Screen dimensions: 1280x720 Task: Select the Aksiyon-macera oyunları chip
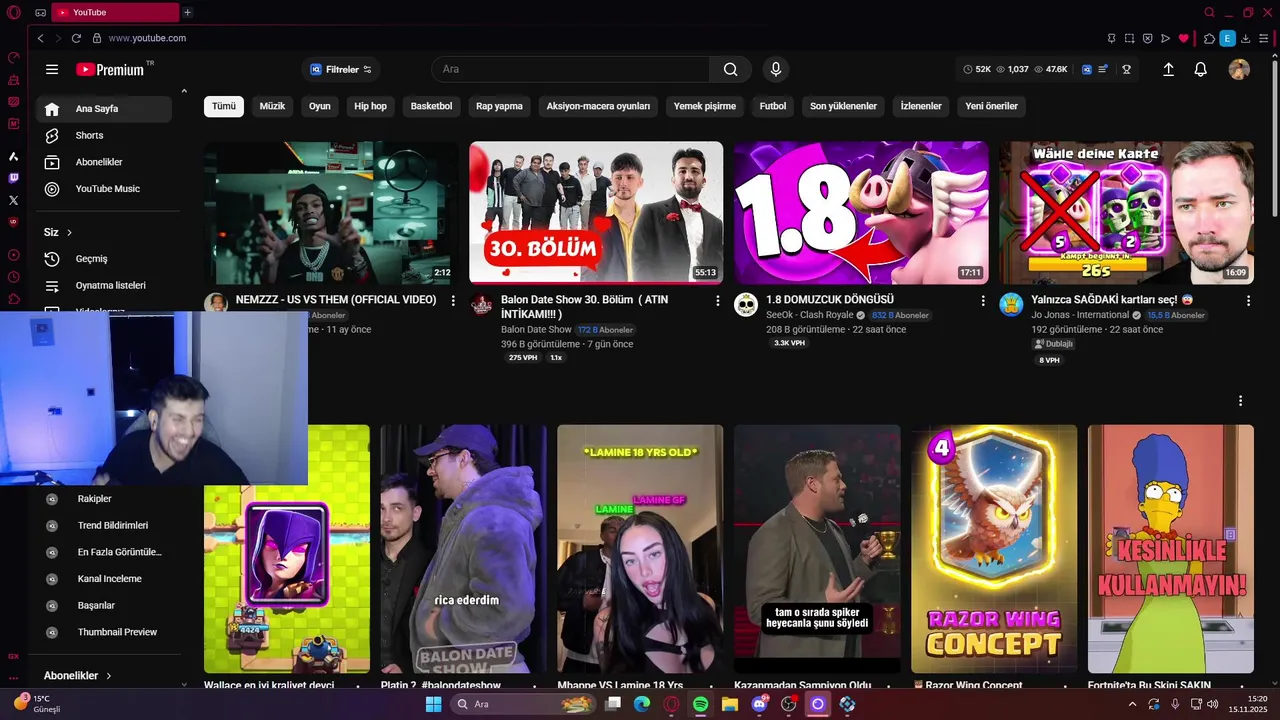tap(598, 106)
